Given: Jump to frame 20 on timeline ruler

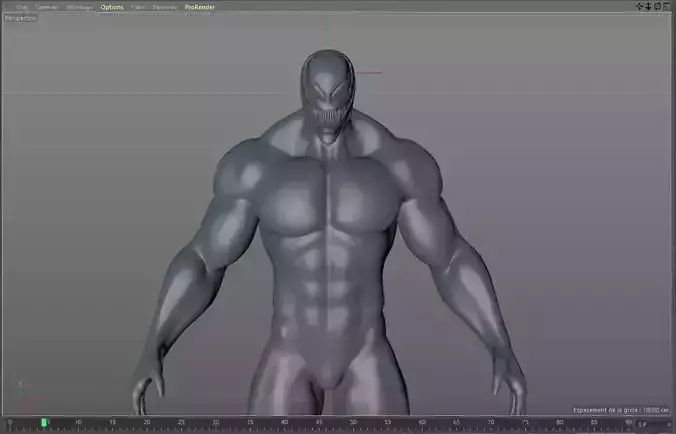Looking at the screenshot, I should click(147, 422).
